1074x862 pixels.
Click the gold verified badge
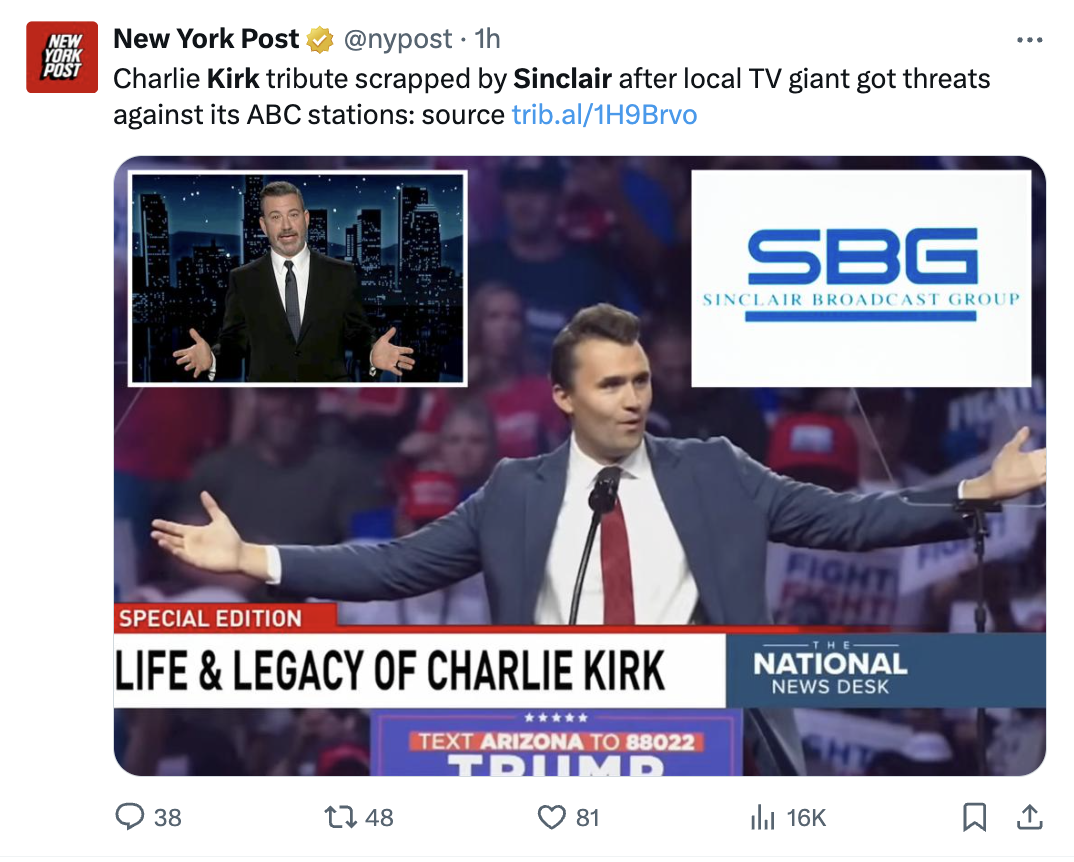[x=320, y=40]
